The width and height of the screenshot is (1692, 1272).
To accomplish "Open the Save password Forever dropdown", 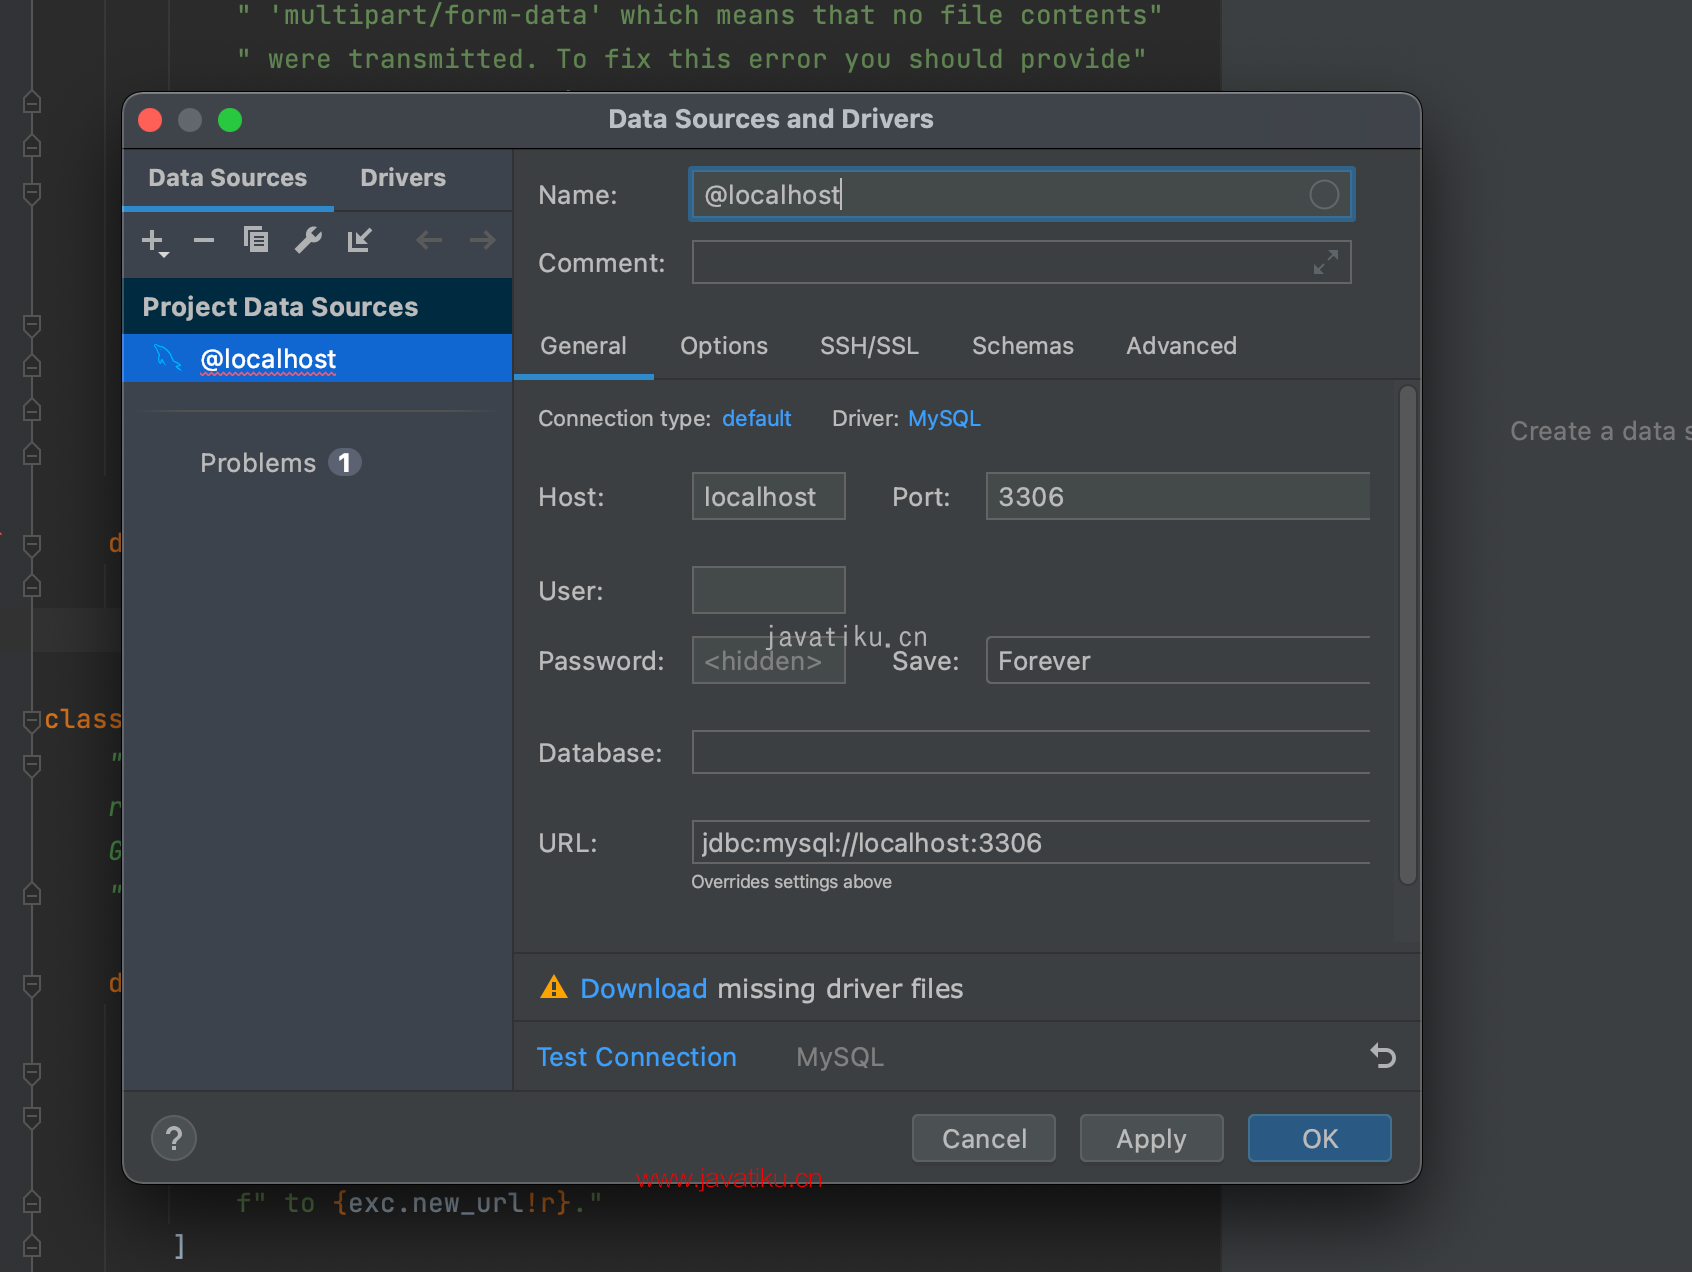I will 1178,661.
